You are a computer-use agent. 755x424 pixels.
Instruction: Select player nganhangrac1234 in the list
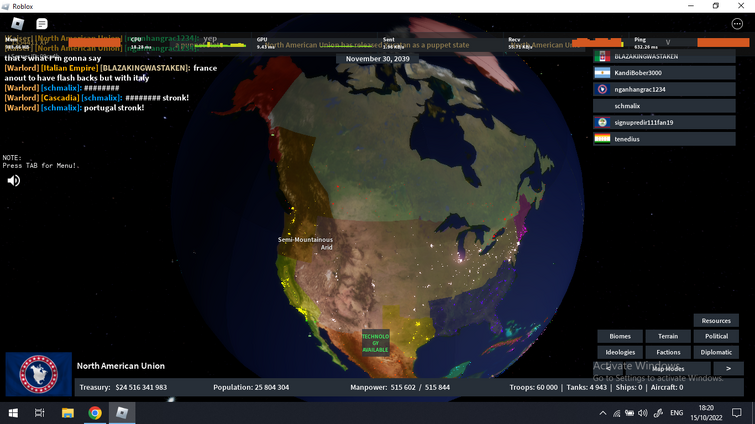664,89
